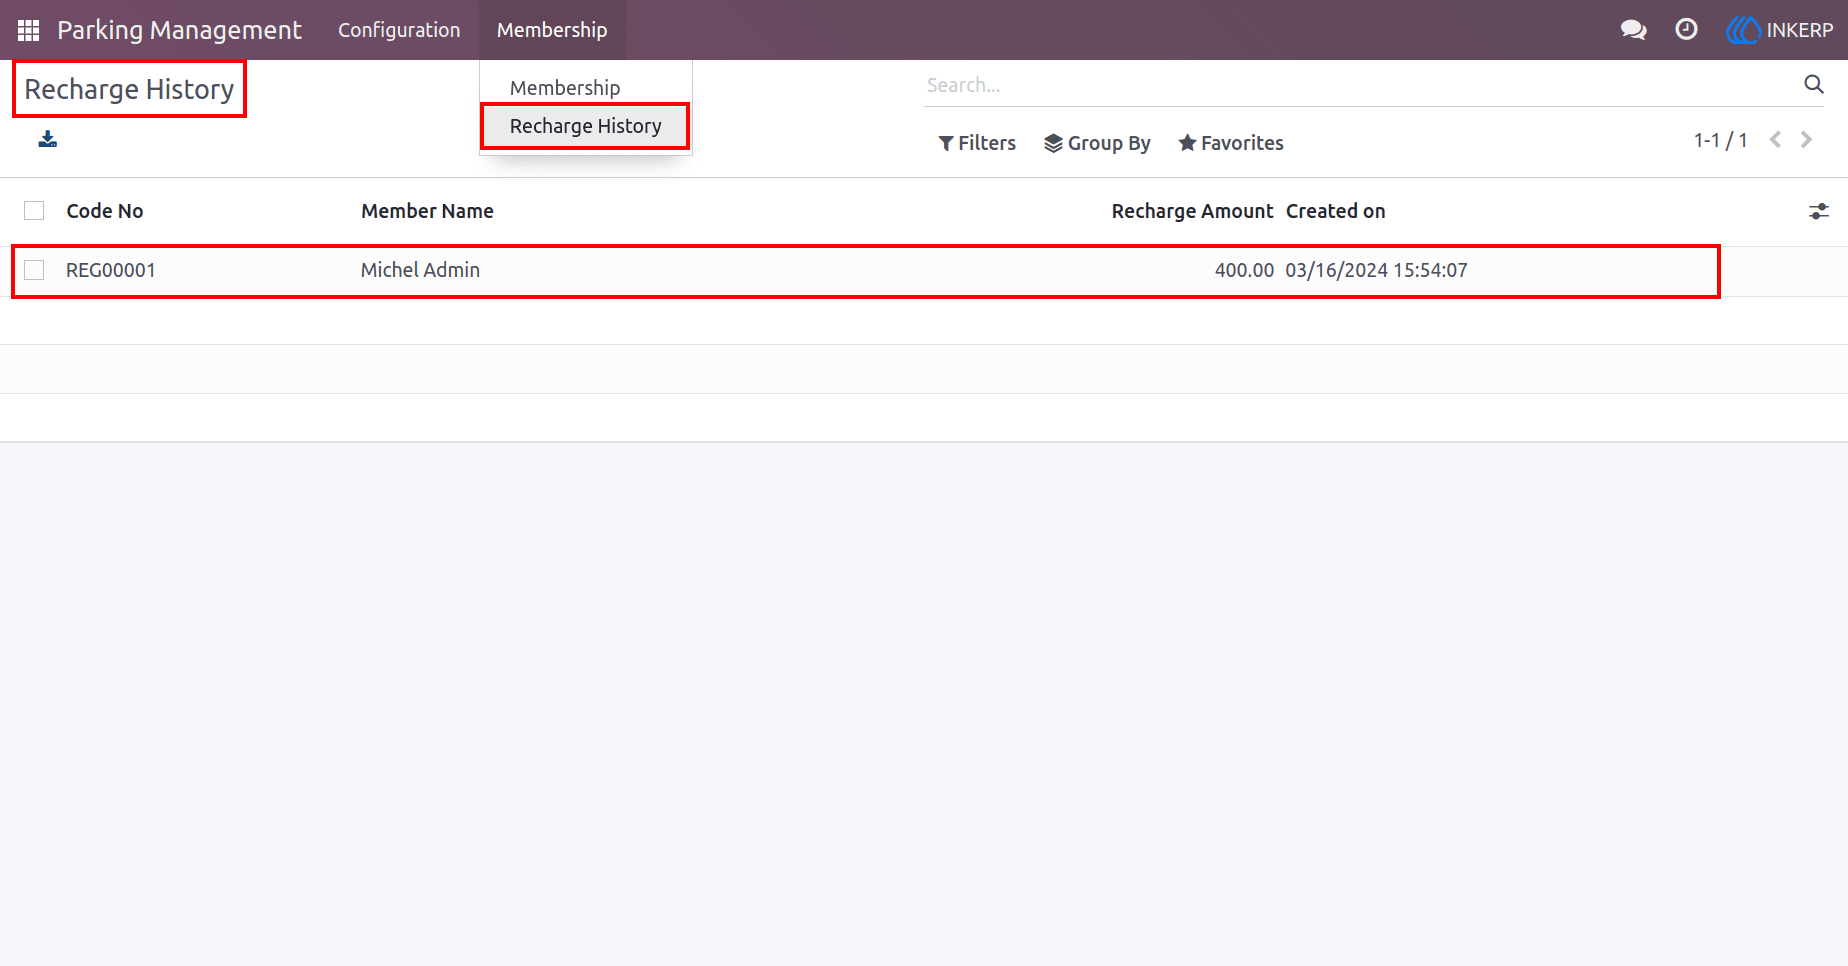The width and height of the screenshot is (1848, 966).
Task: Open the Configuration menu
Action: [399, 30]
